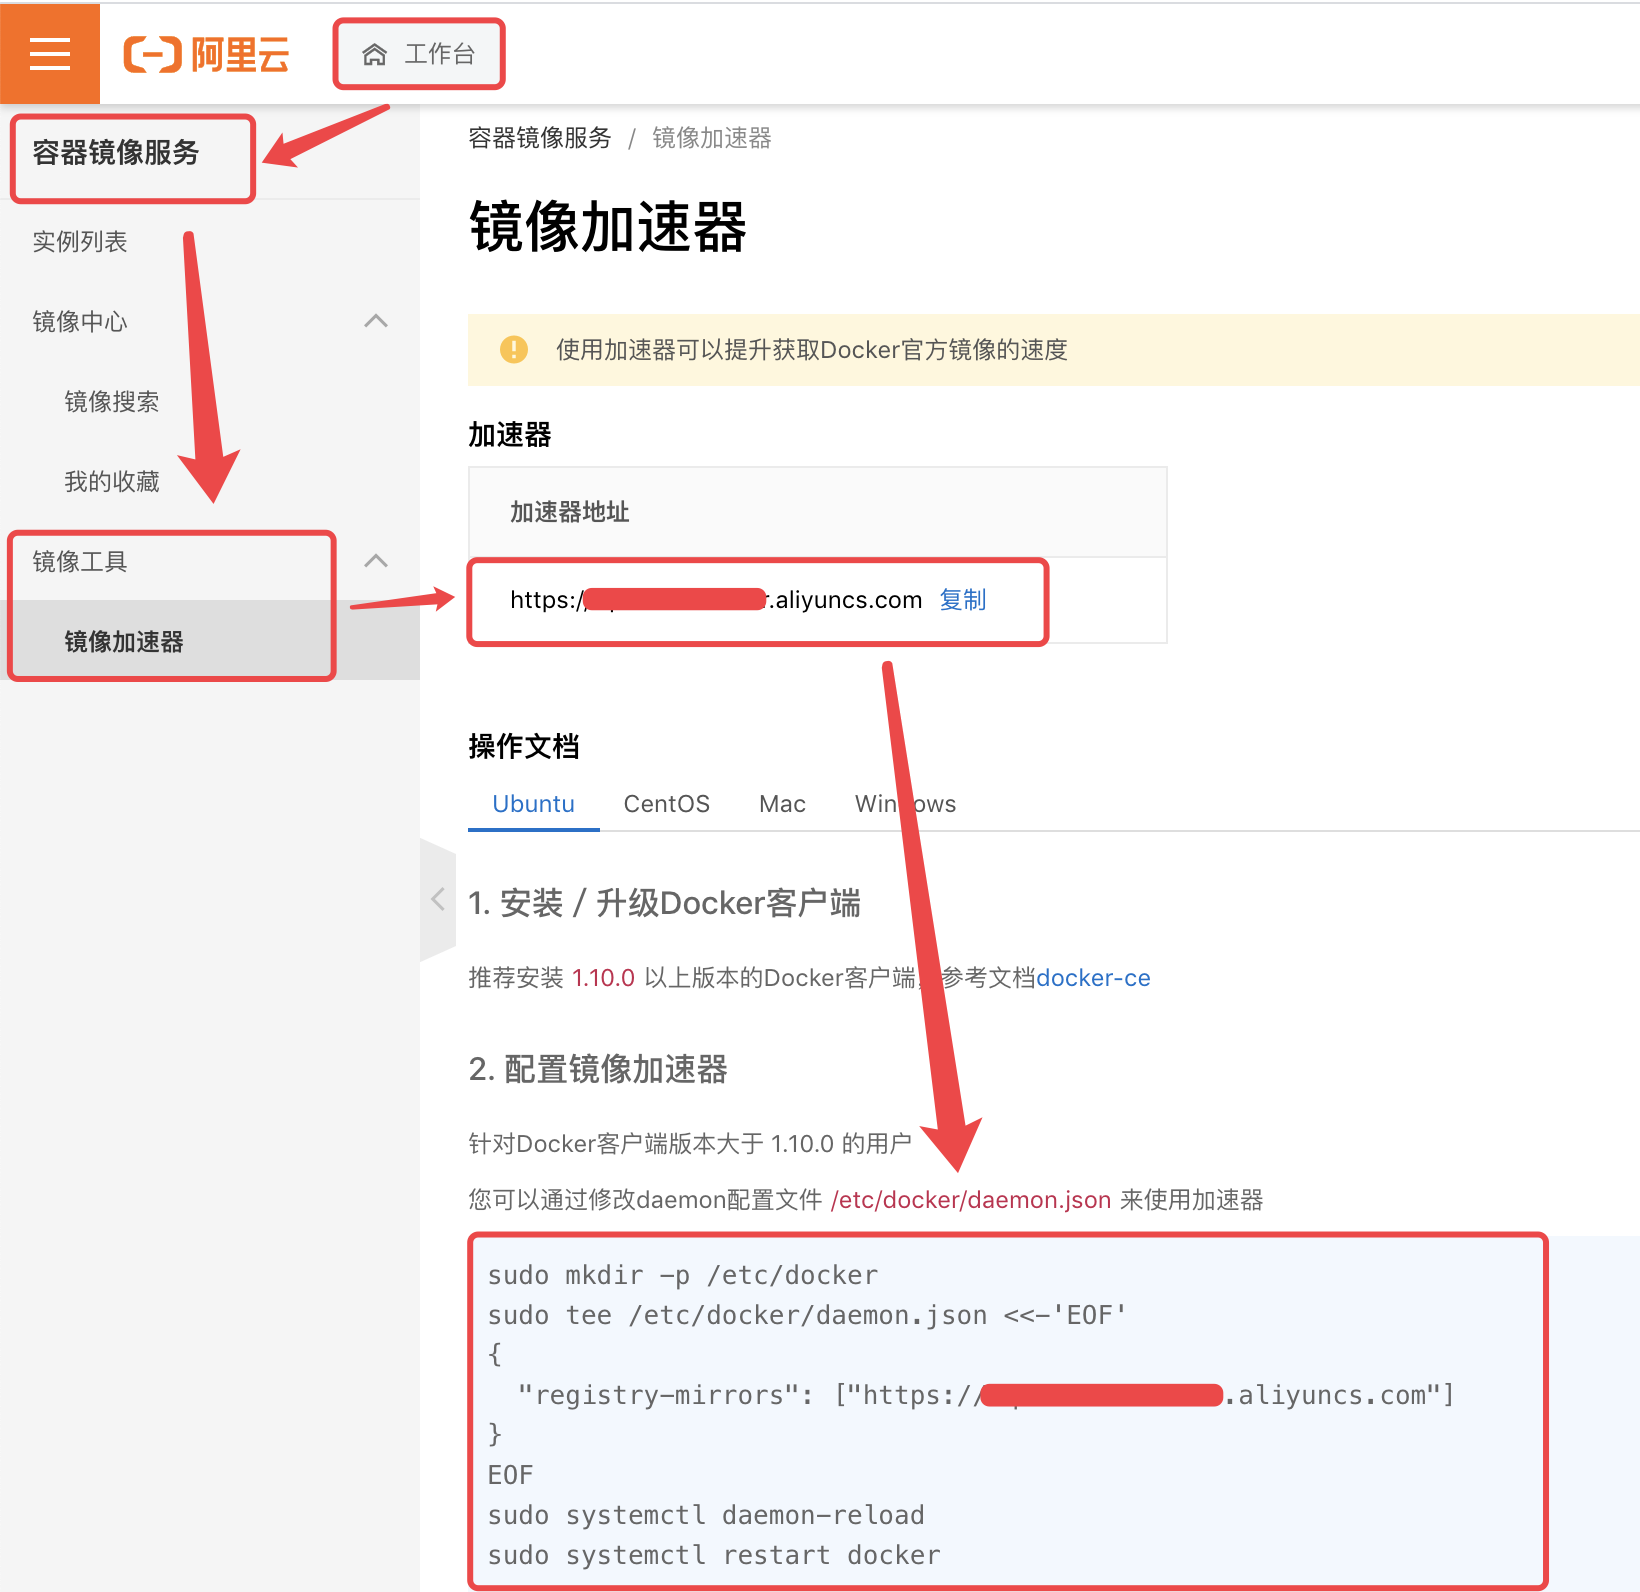Open 实例列表 in sidebar
1640x1592 pixels.
point(80,242)
